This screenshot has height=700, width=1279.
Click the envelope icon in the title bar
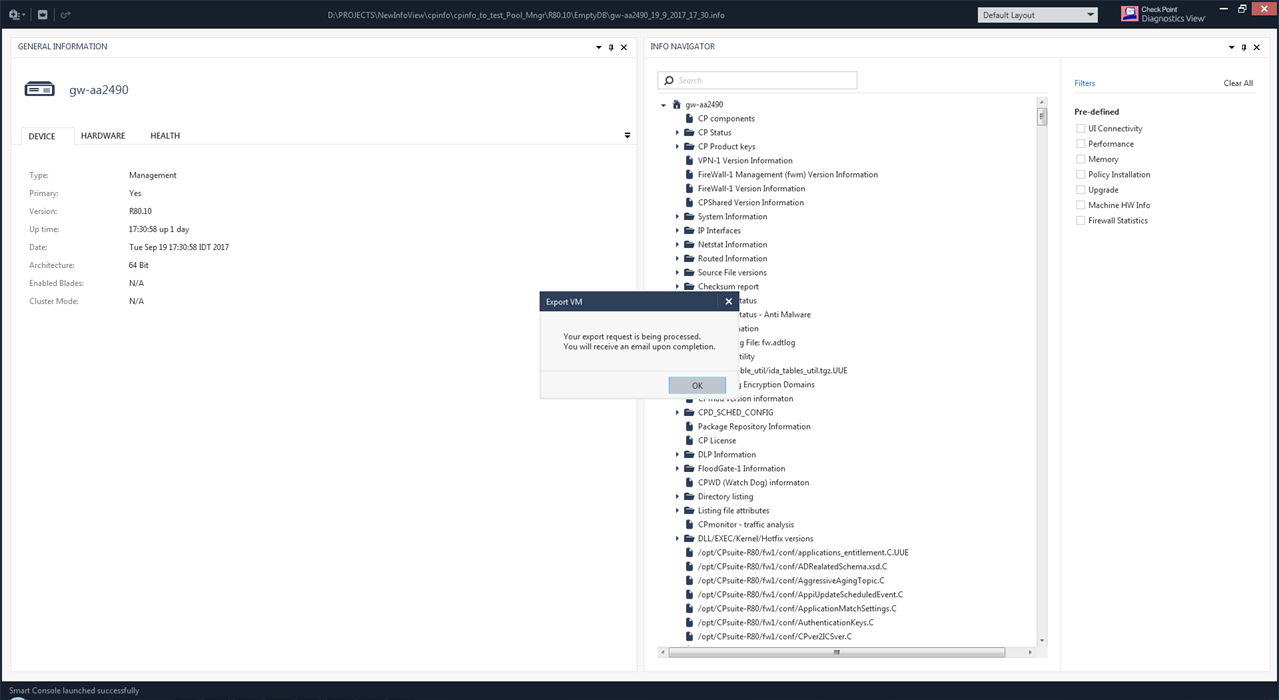(43, 15)
